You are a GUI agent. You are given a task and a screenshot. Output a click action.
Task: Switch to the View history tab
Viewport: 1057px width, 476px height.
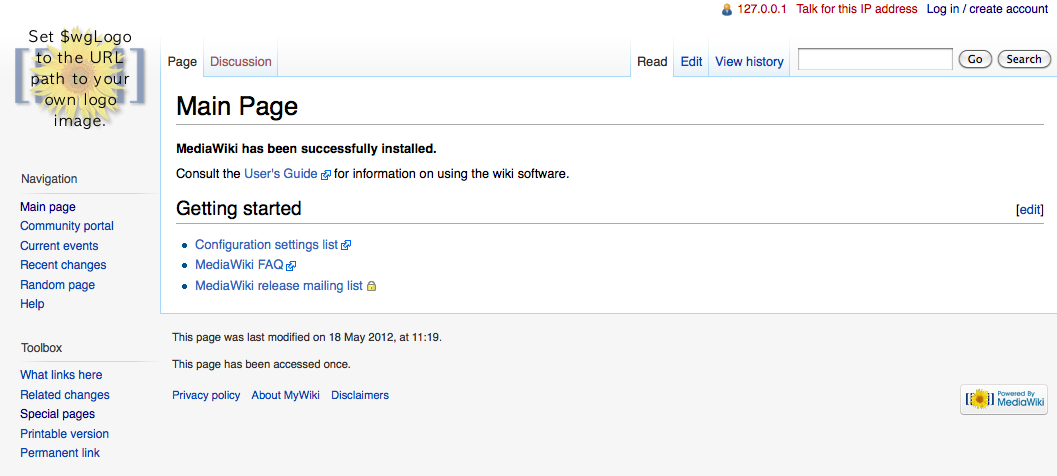click(x=749, y=62)
